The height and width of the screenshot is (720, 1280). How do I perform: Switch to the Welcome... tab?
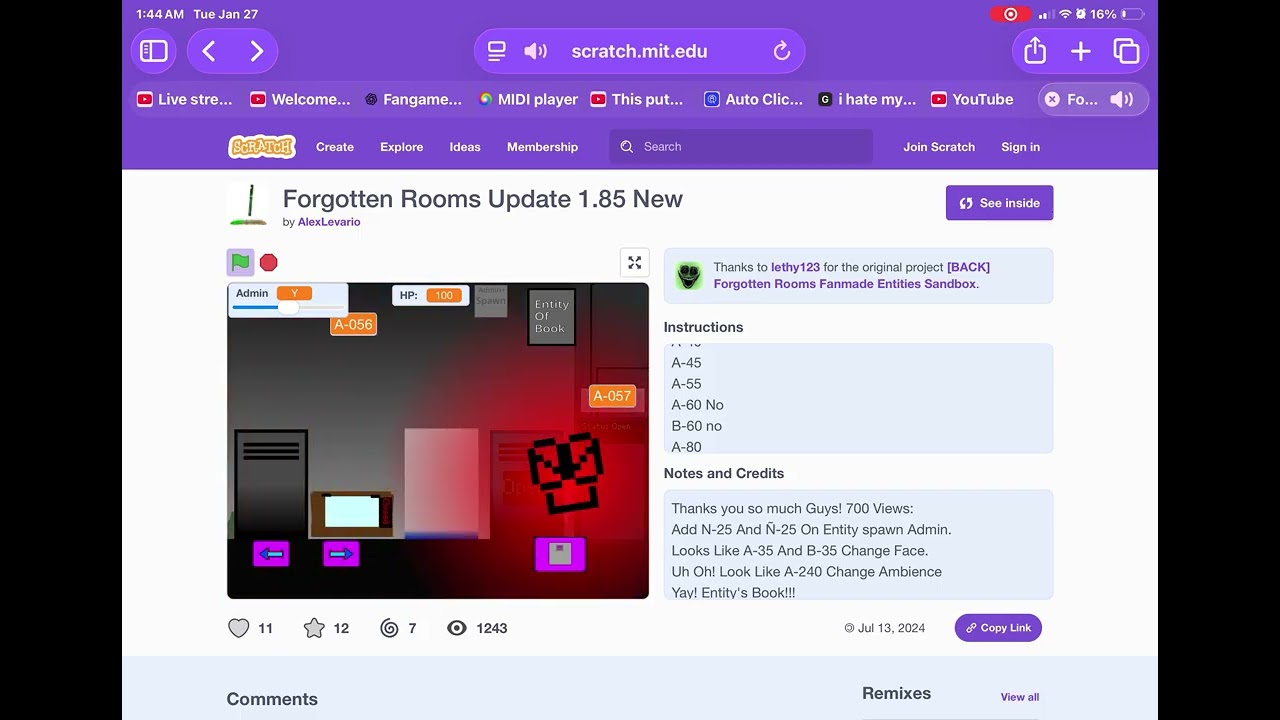300,99
